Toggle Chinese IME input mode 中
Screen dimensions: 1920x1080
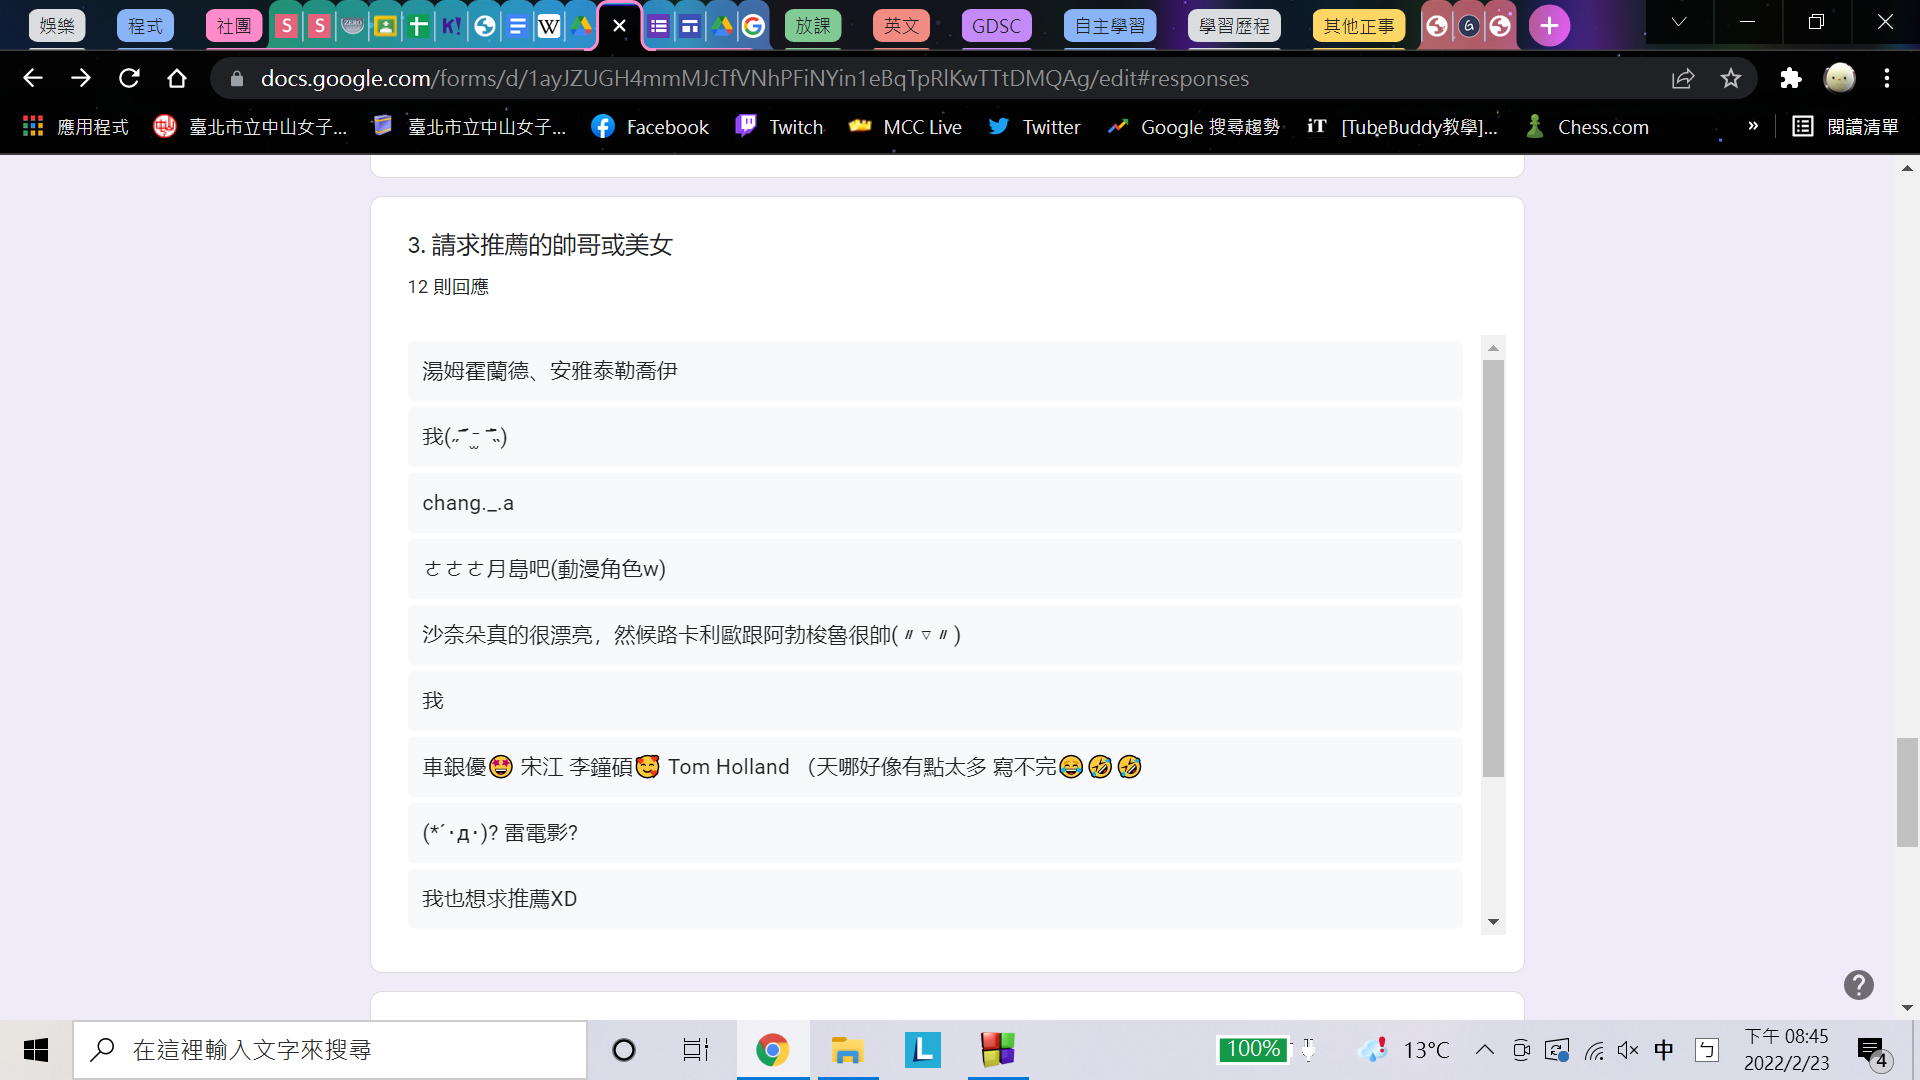[1664, 1050]
